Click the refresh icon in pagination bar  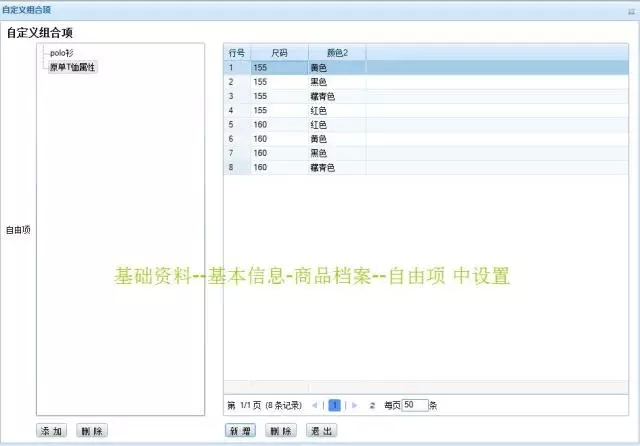(x=372, y=406)
